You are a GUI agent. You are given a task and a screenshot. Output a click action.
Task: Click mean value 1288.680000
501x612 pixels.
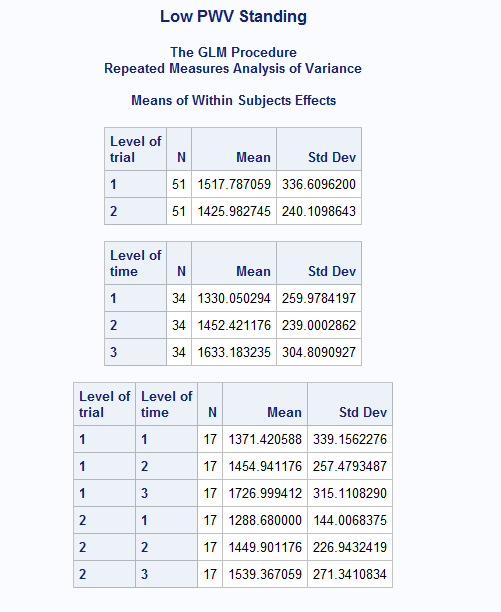coord(265,520)
